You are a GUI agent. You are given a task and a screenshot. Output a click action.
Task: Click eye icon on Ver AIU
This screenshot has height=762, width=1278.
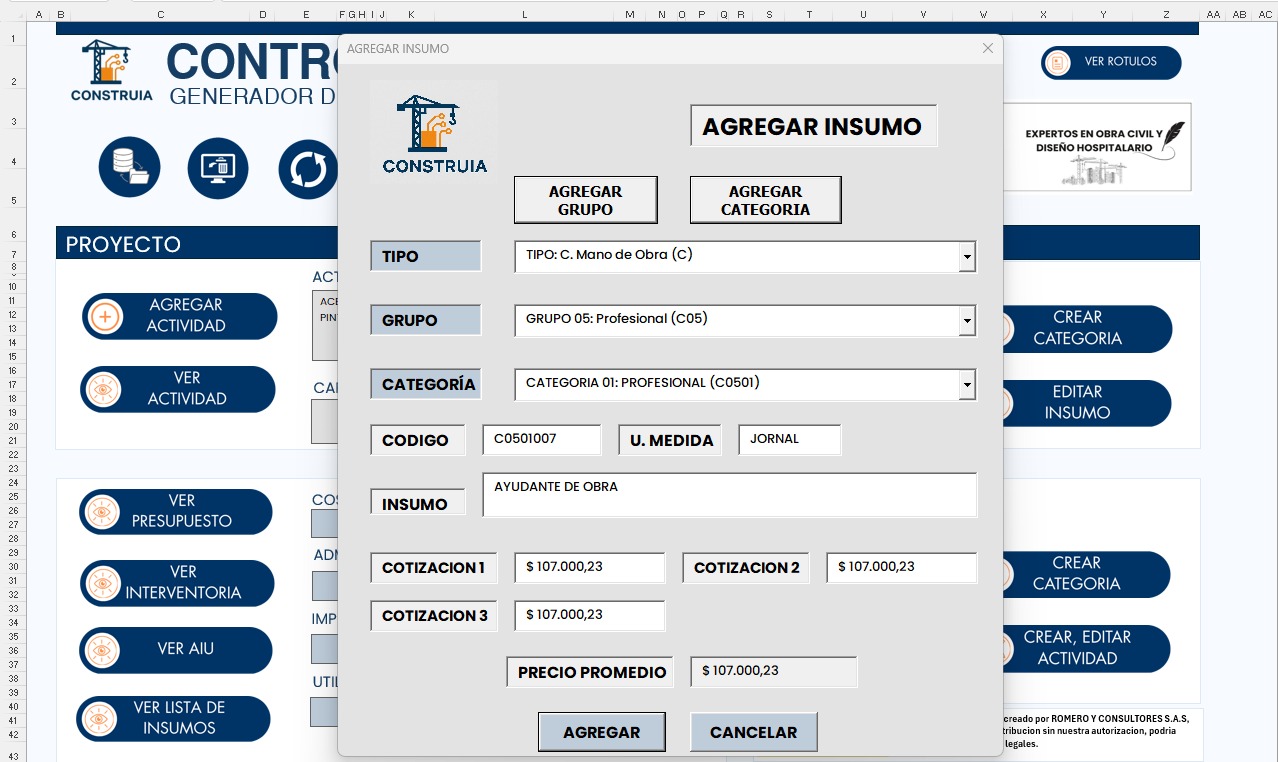102,650
